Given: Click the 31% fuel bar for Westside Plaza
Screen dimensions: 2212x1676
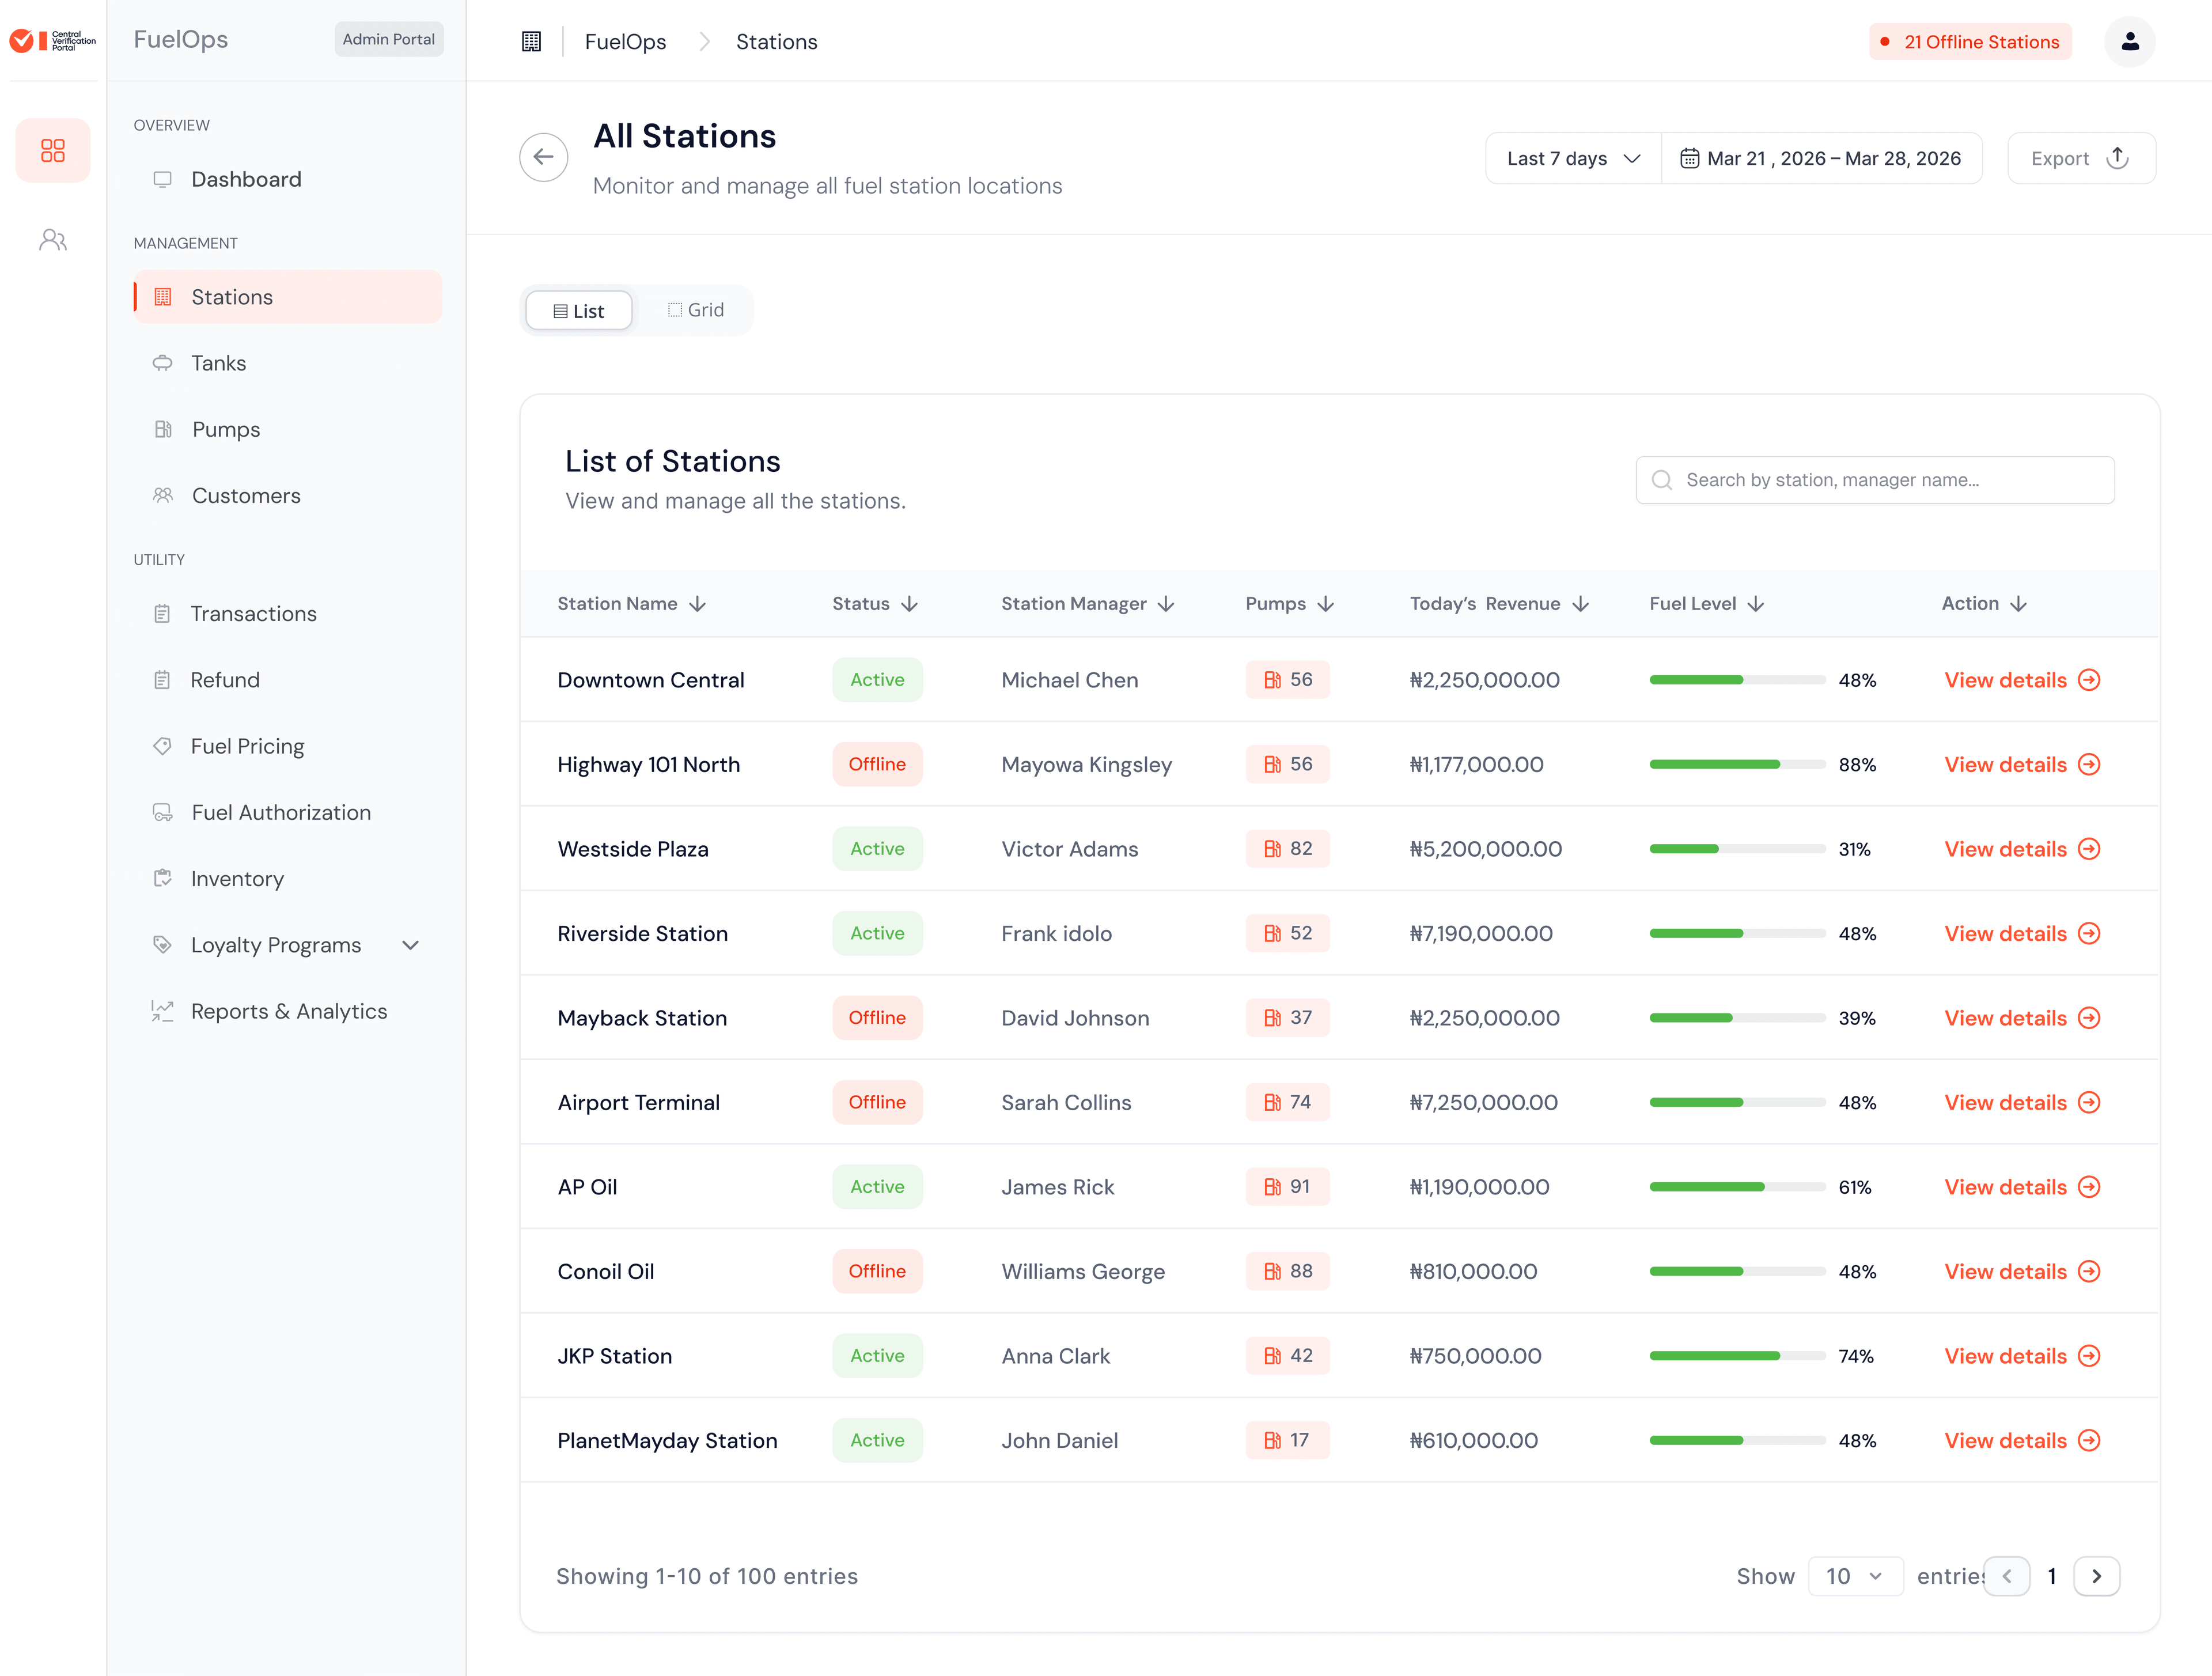Looking at the screenshot, I should tap(1737, 849).
